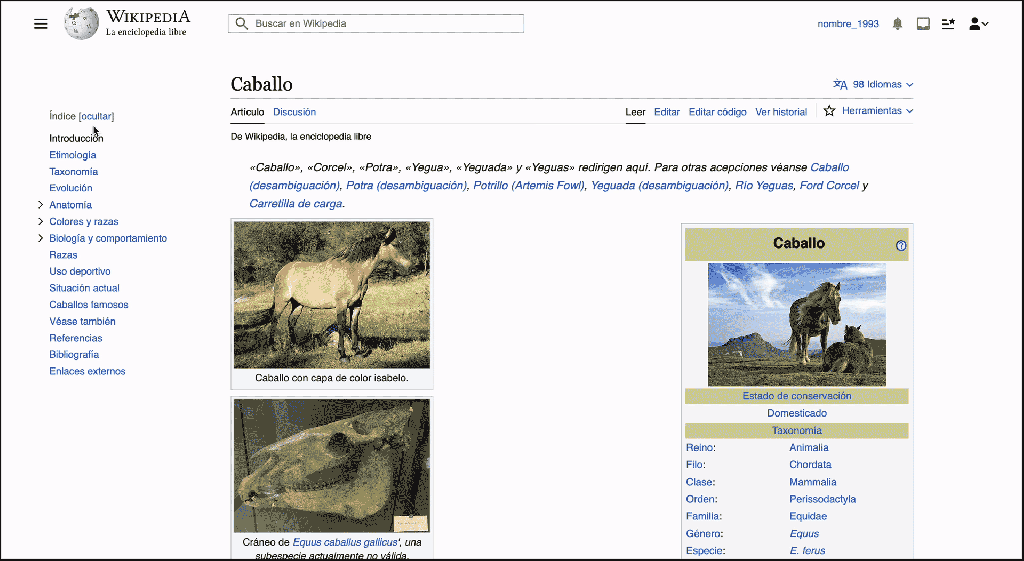Image resolution: width=1024 pixels, height=561 pixels.
Task: Click the search magnifier icon
Action: (242, 24)
